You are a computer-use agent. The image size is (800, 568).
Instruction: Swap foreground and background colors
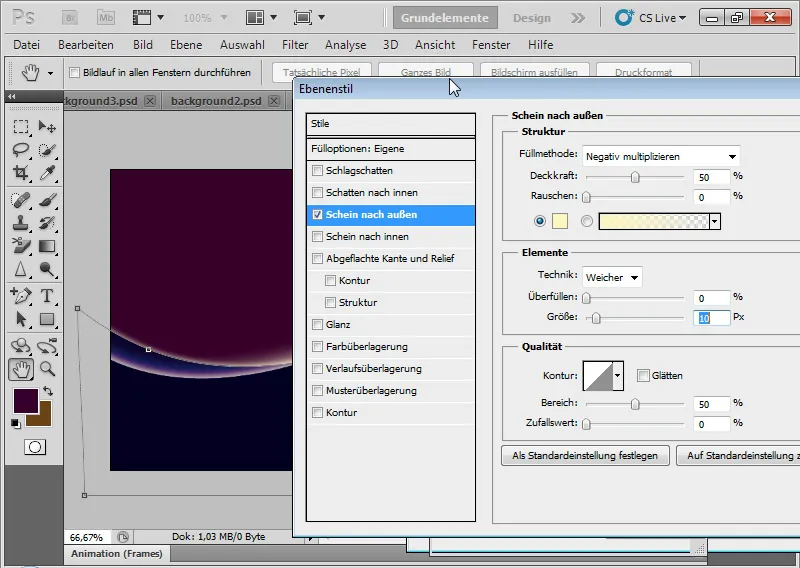coord(48,391)
